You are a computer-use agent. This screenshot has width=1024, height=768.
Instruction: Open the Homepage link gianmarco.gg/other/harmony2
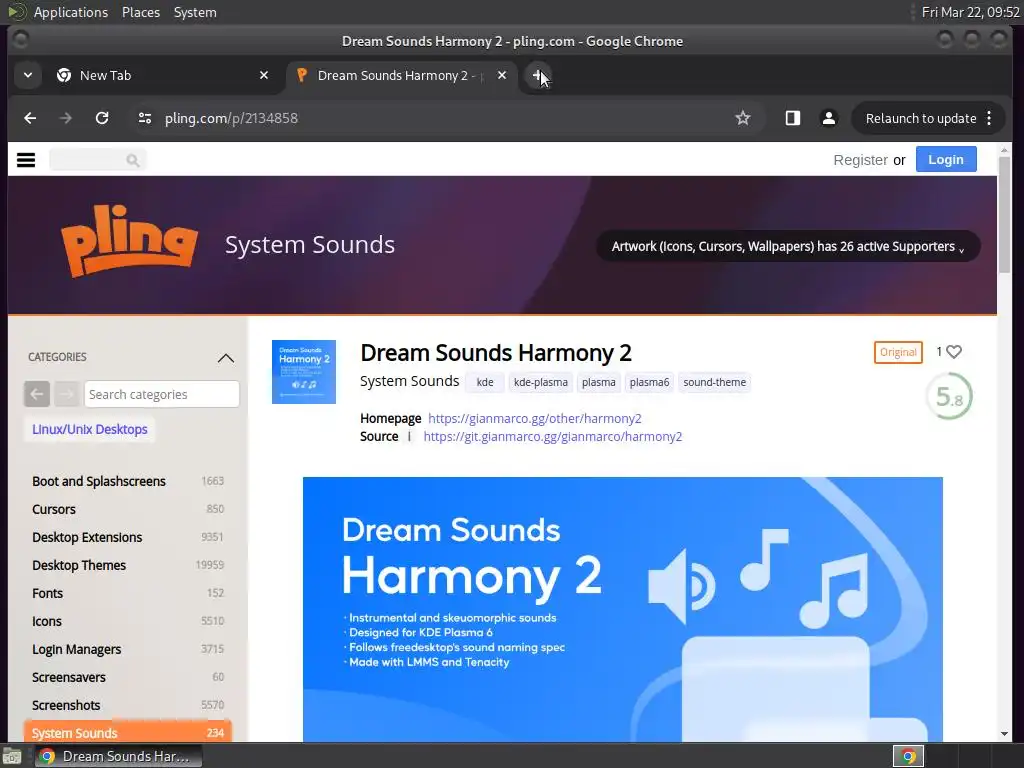pos(535,418)
